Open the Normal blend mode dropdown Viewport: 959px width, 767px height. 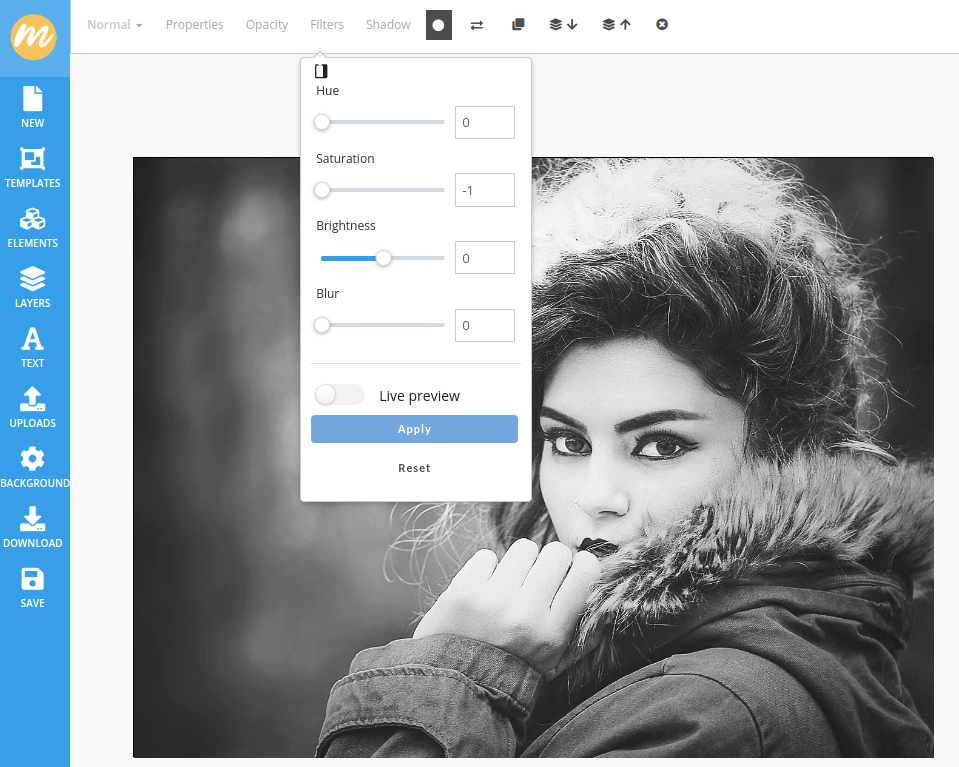coord(114,25)
